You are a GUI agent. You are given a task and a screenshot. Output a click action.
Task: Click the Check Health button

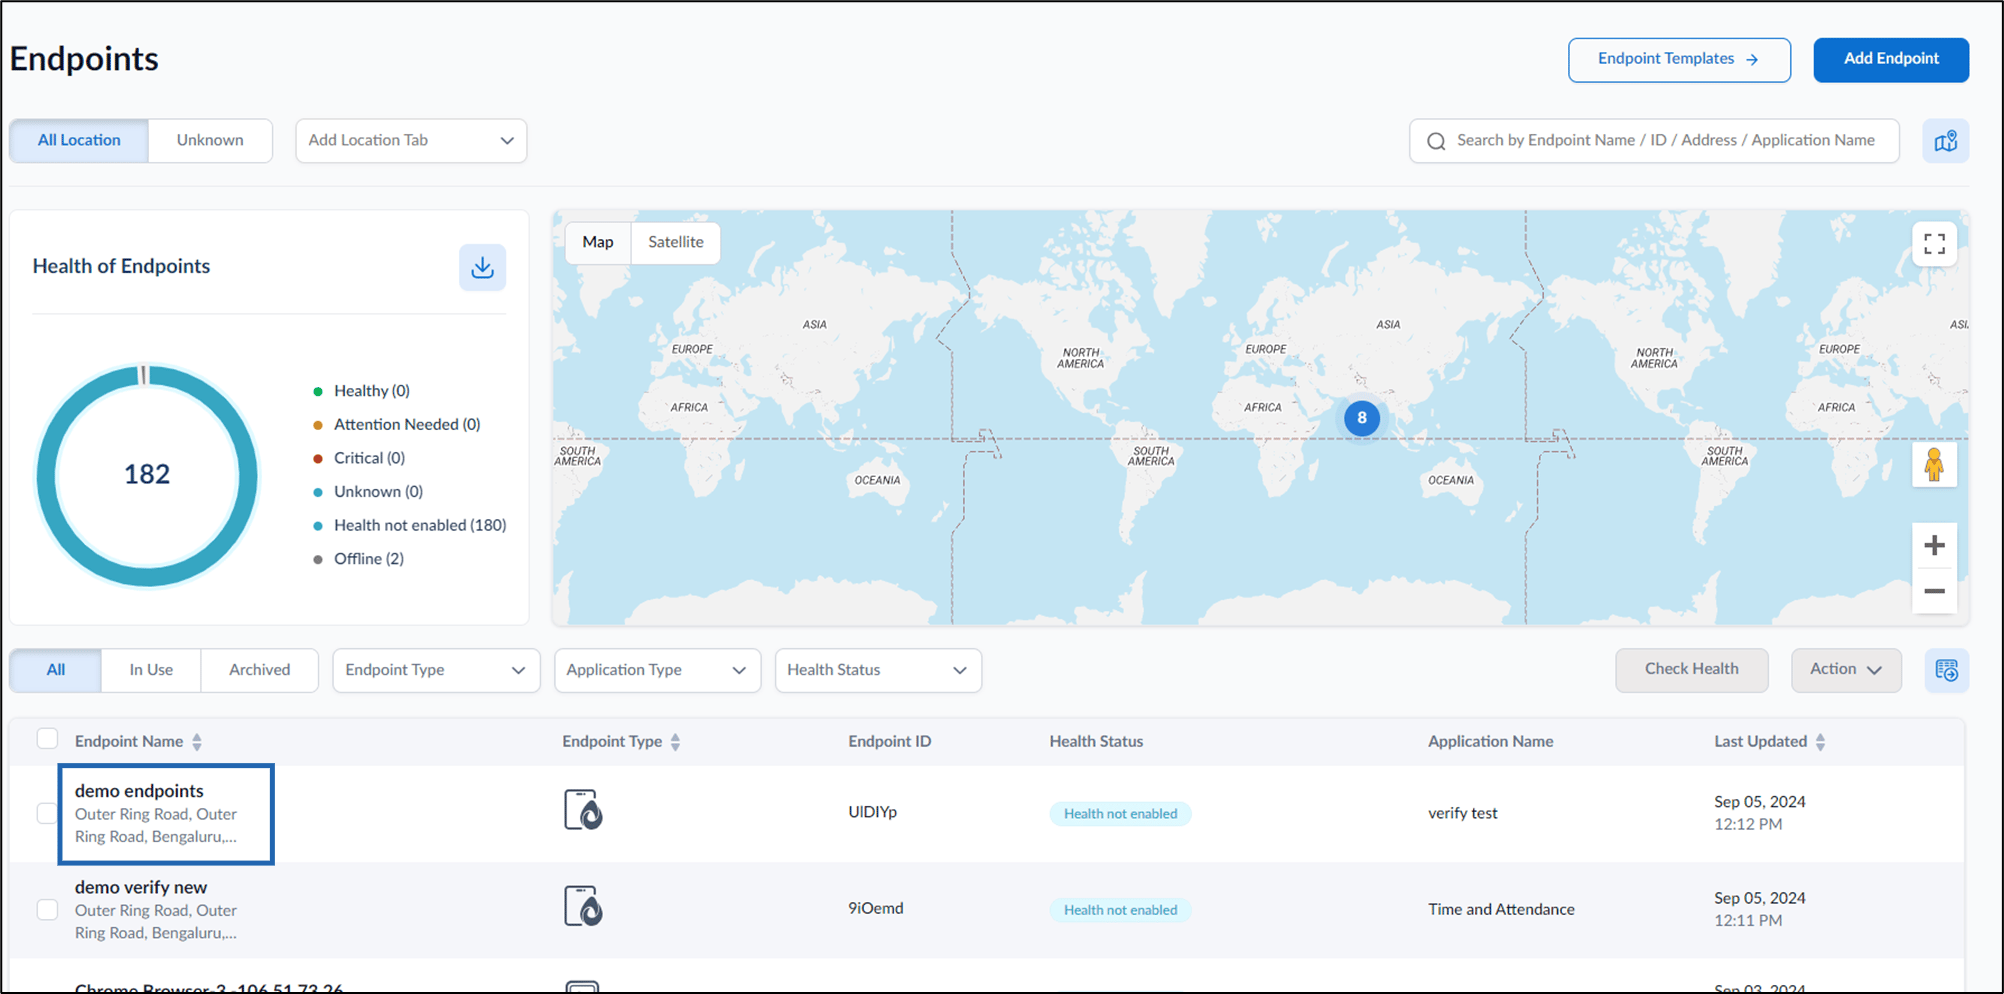pyautogui.click(x=1691, y=670)
